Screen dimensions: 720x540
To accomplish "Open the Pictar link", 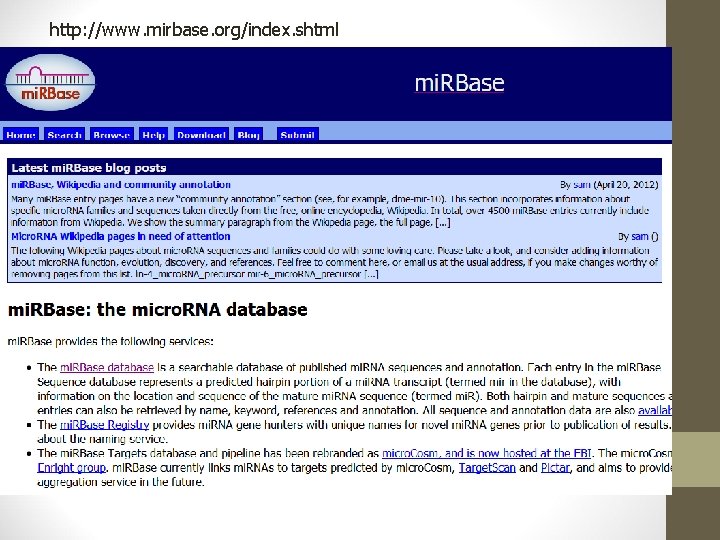I will [x=555, y=467].
